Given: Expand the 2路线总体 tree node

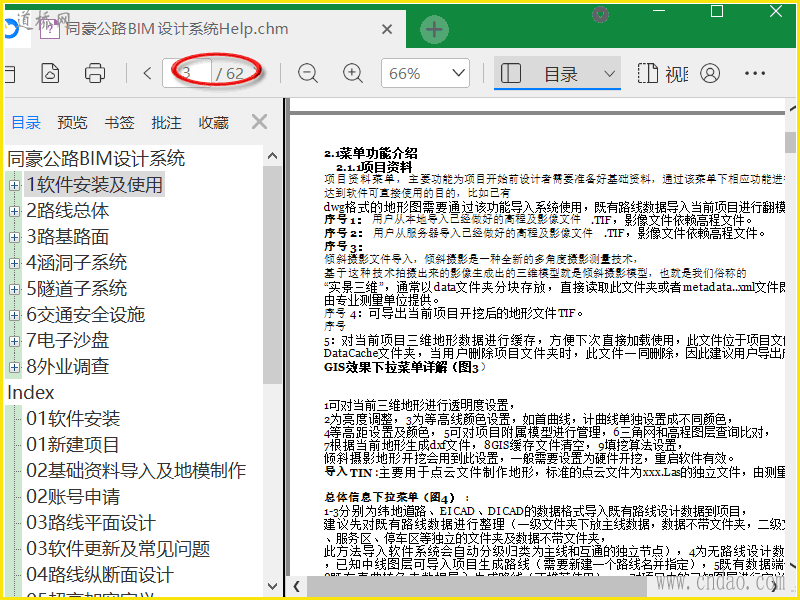Looking at the screenshot, I should [x=14, y=211].
